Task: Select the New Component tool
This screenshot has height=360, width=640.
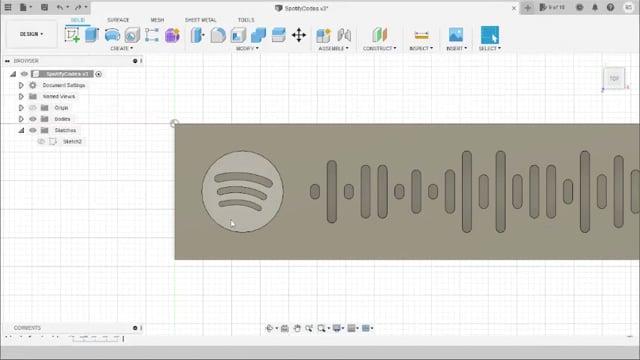Action: coord(323,35)
